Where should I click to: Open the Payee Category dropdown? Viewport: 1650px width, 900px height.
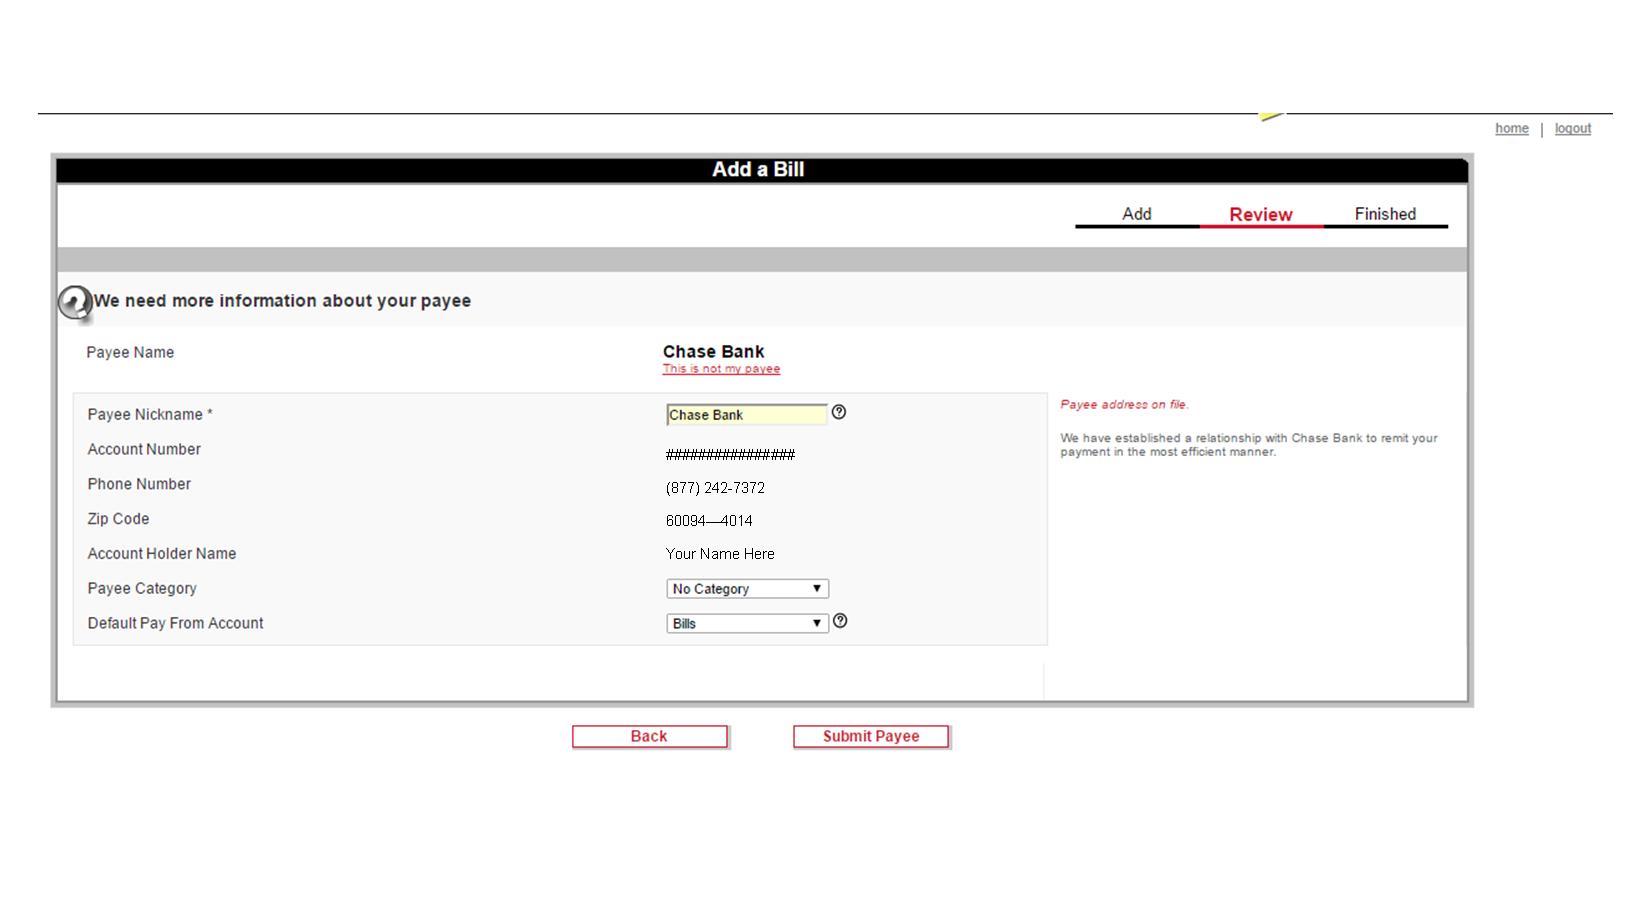click(747, 589)
